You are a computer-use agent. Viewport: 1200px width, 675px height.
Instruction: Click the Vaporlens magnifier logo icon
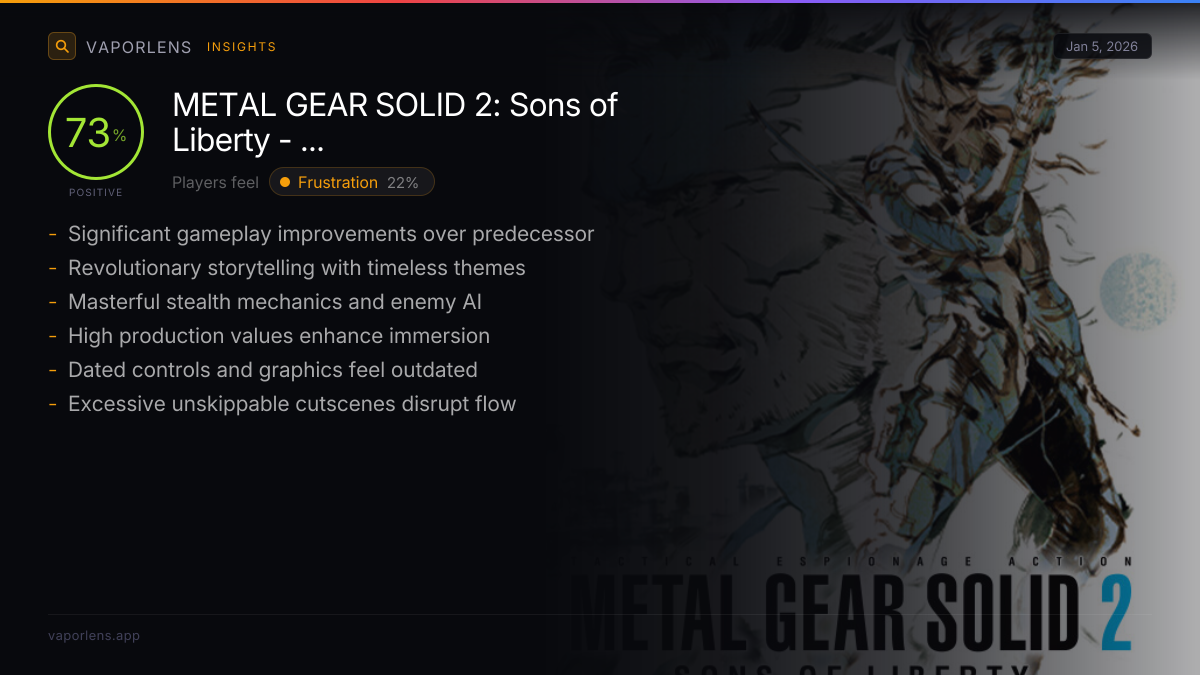pyautogui.click(x=62, y=46)
